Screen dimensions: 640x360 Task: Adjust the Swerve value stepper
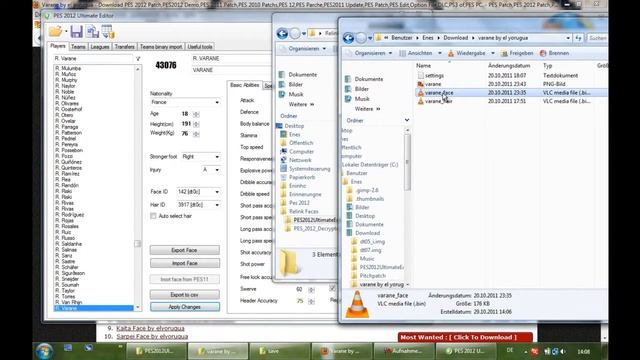(x=311, y=289)
